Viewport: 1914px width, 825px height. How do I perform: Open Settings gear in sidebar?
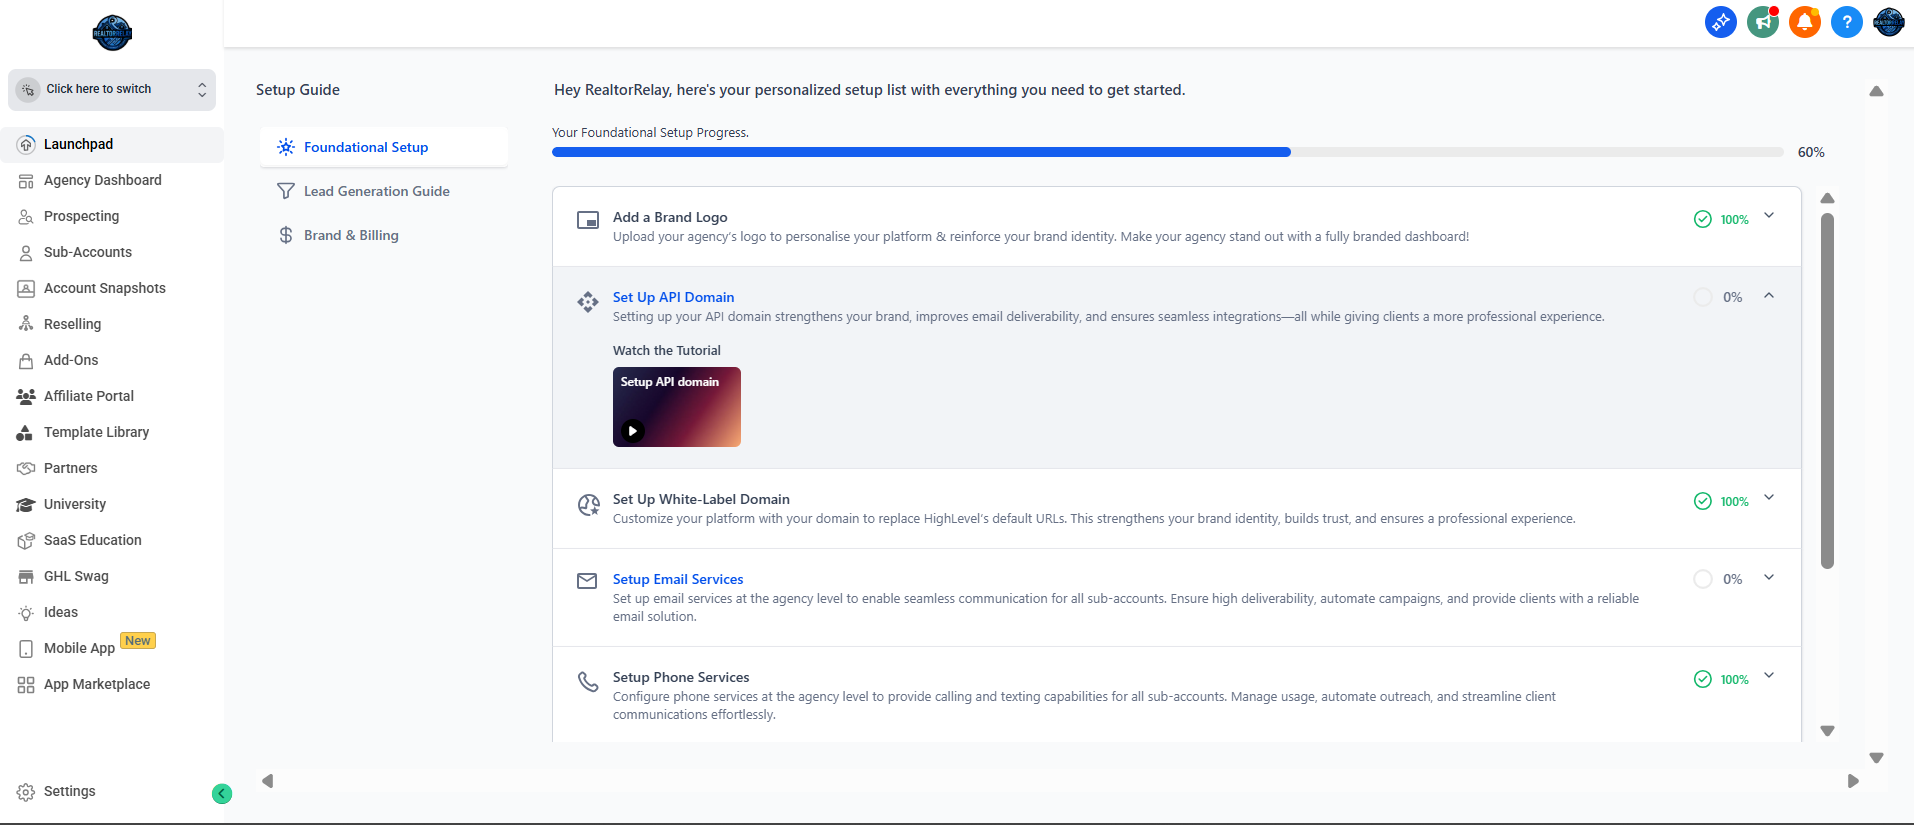coord(26,792)
